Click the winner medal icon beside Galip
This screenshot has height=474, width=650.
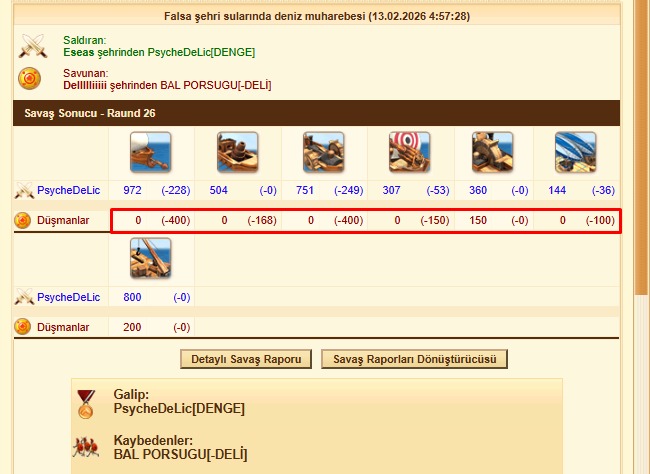86,404
